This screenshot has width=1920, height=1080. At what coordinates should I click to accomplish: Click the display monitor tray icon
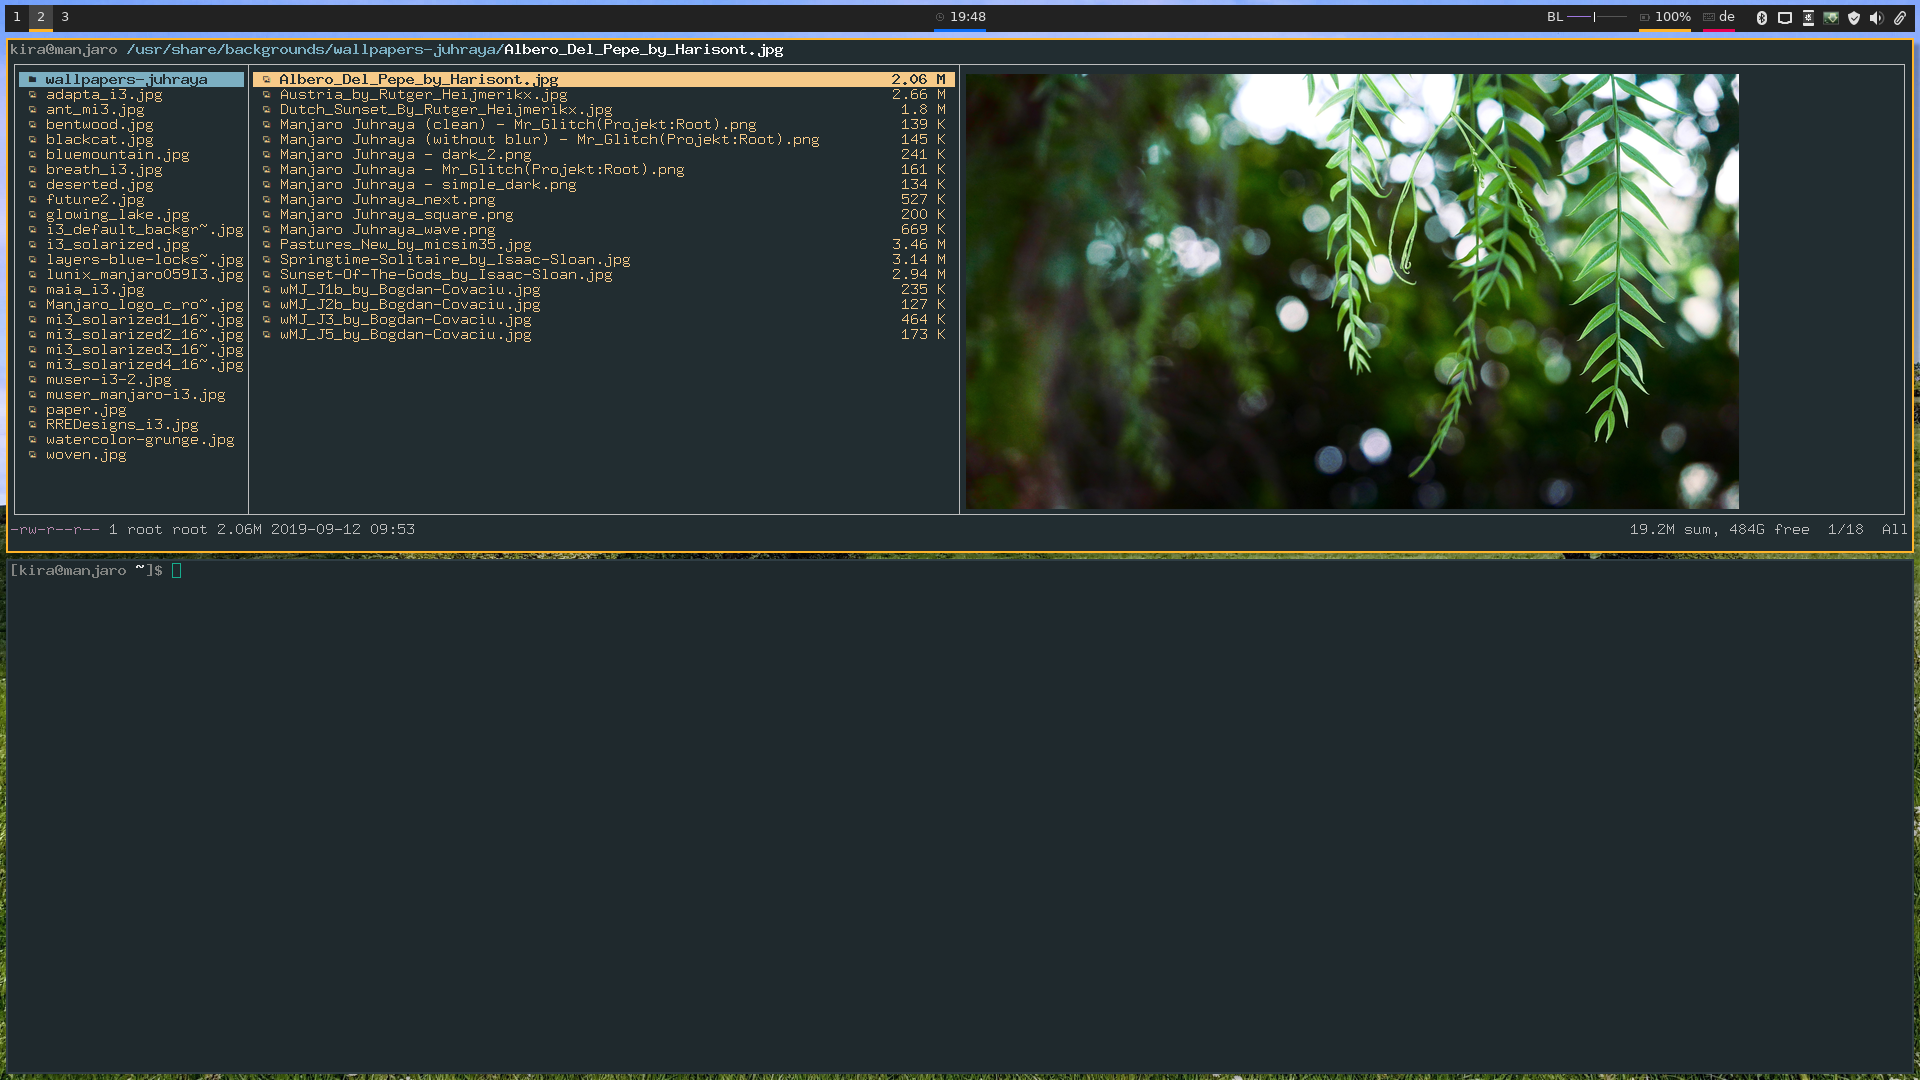(1784, 17)
